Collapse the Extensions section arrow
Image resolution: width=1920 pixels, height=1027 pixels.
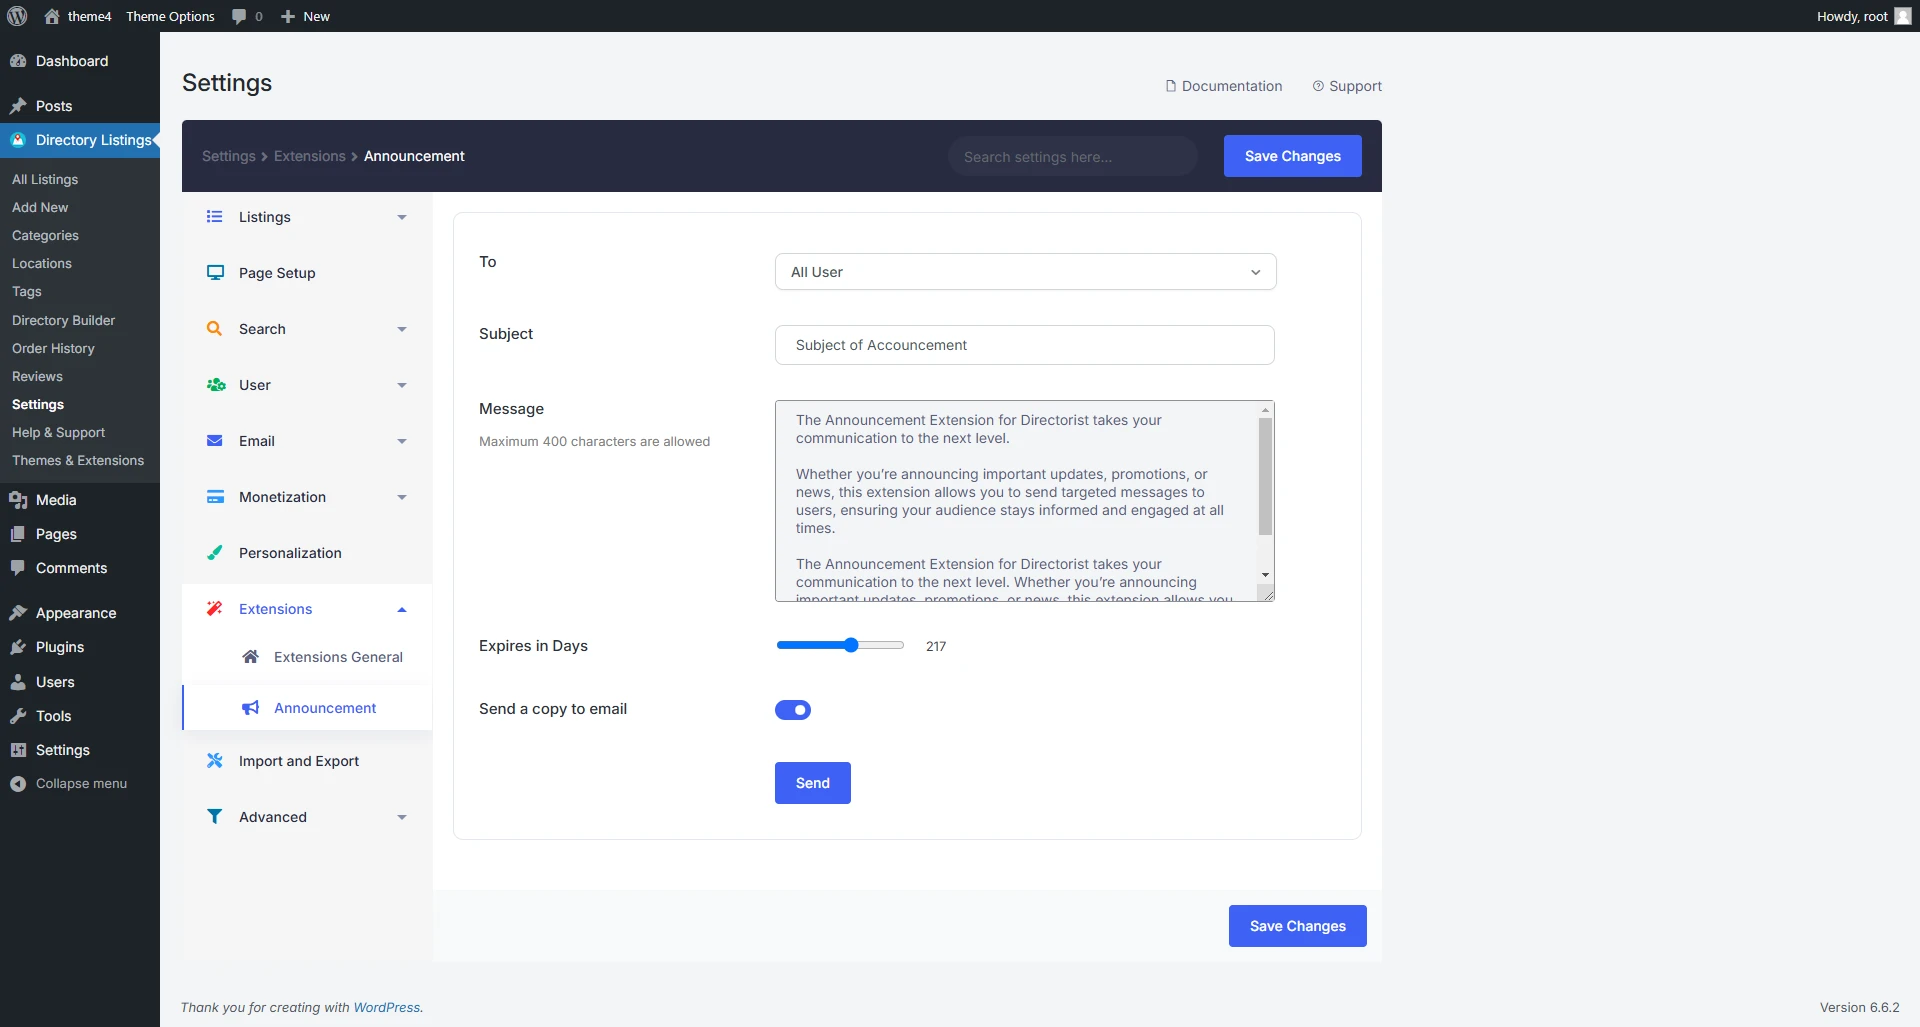pyautogui.click(x=401, y=609)
